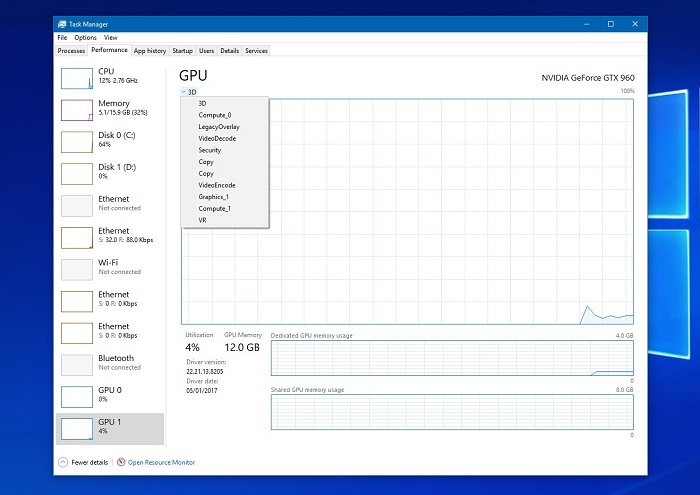Go to the Startup tab
The height and width of the screenshot is (495, 700).
pyautogui.click(x=183, y=51)
